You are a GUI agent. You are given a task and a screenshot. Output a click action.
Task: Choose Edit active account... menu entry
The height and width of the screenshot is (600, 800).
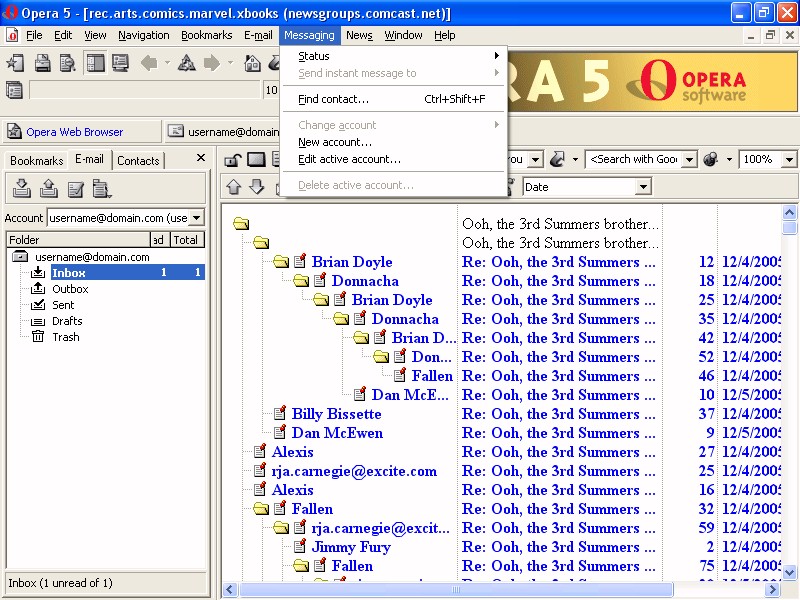click(x=392, y=159)
